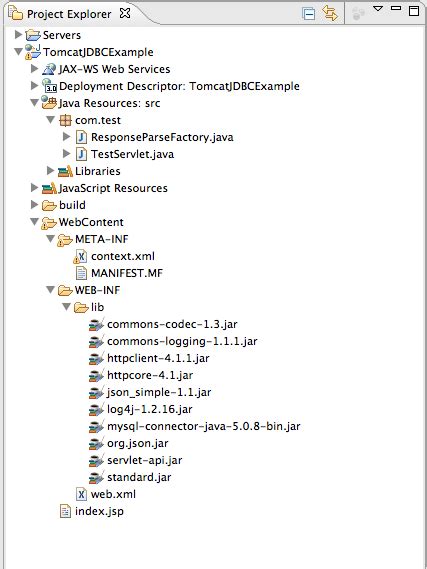Minimize the Project Explorer view
This screenshot has width=427, height=569.
tap(396, 8)
